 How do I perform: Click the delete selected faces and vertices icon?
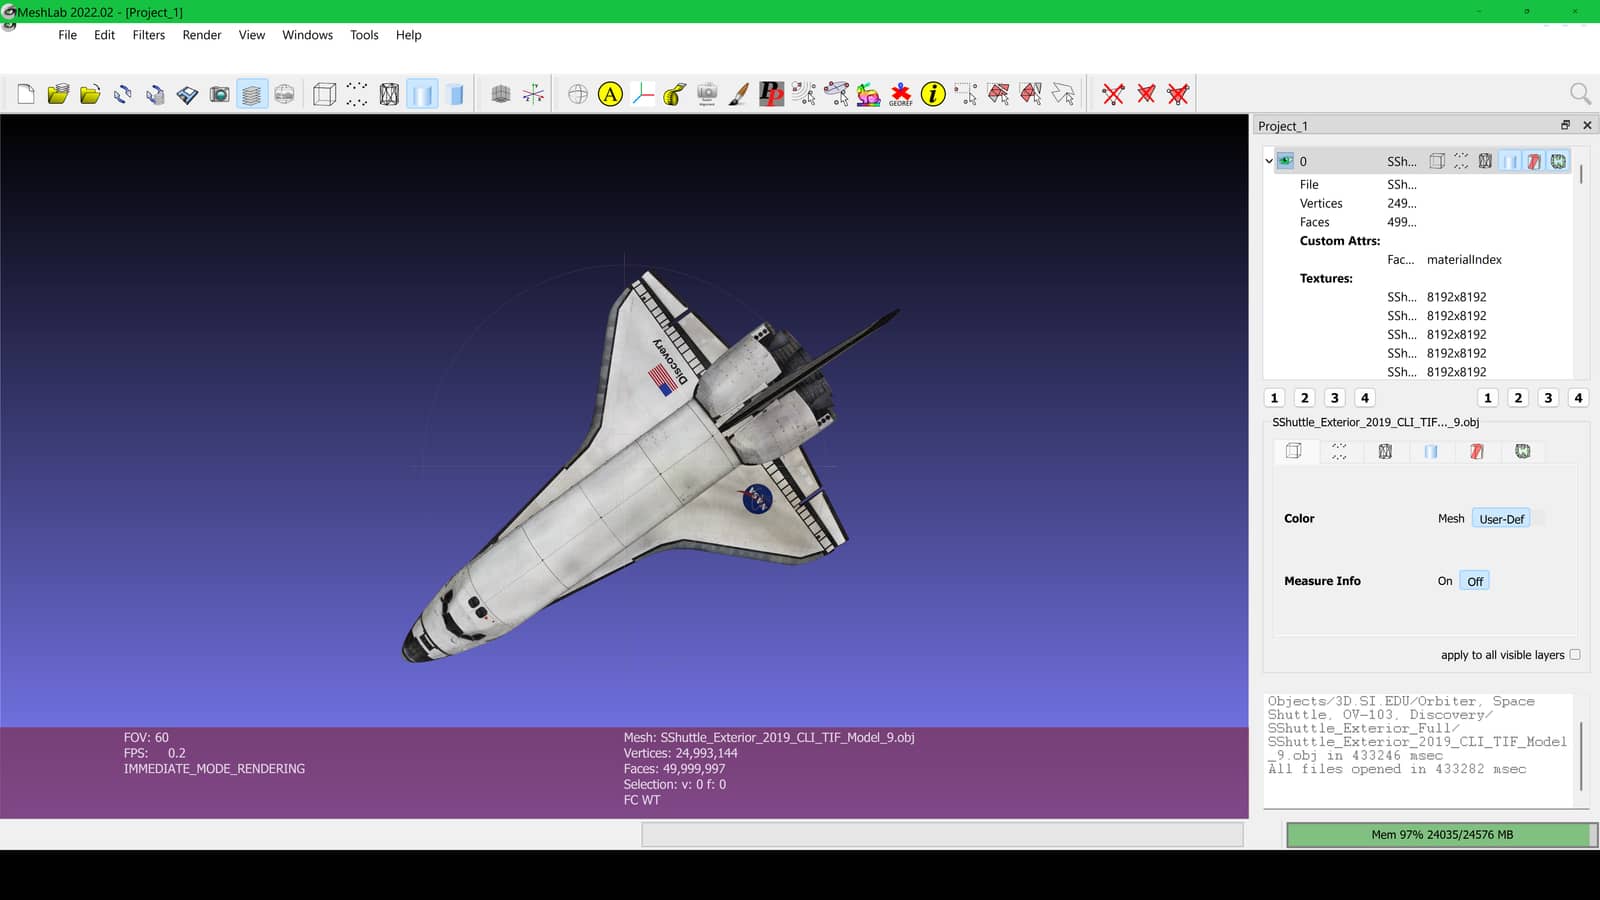[1178, 94]
